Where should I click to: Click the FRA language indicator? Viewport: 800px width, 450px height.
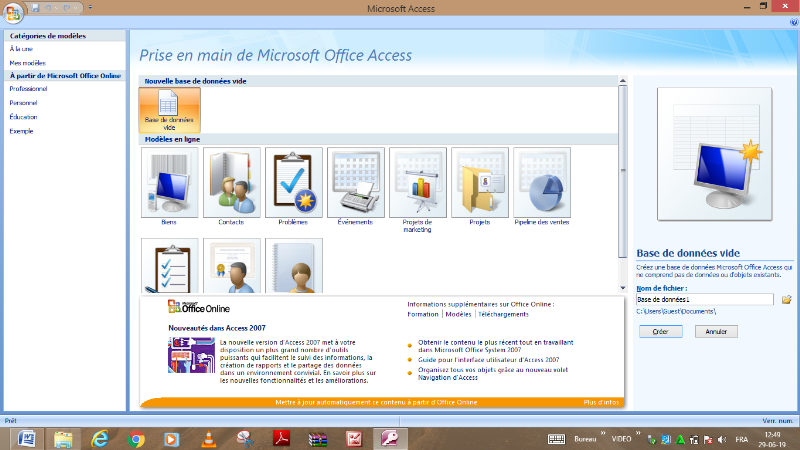click(x=741, y=439)
